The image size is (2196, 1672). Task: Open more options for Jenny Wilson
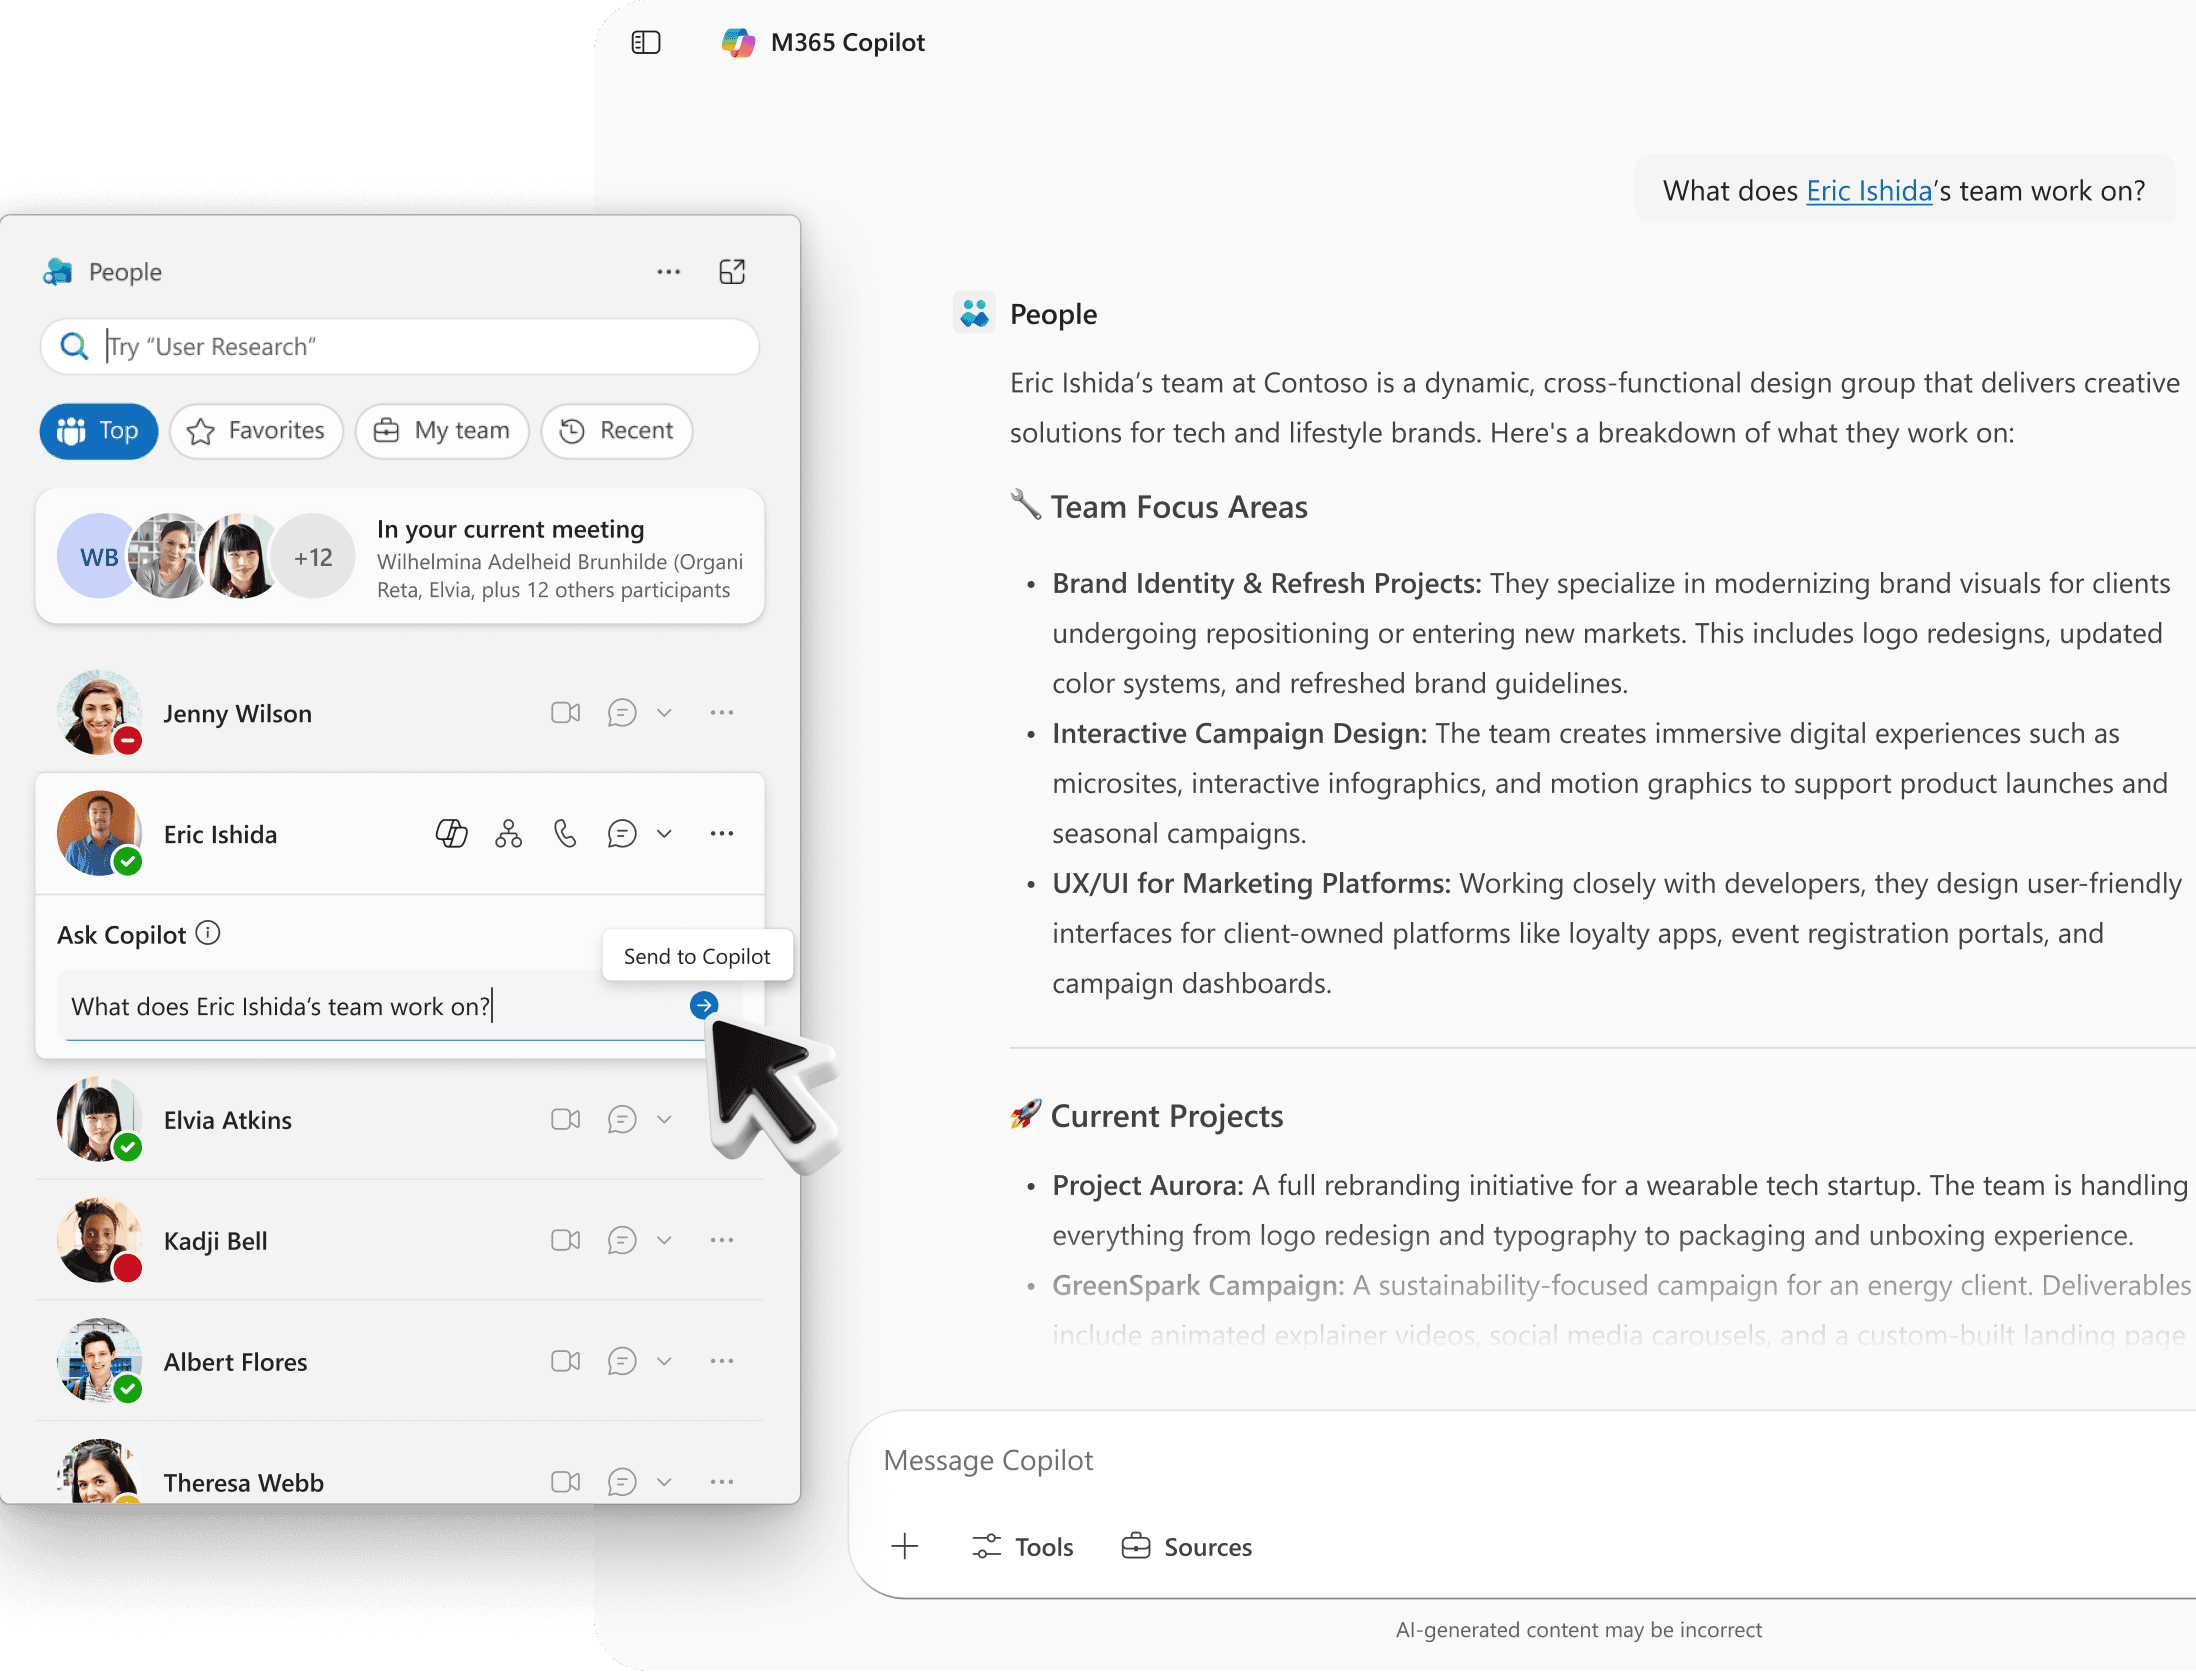point(722,713)
